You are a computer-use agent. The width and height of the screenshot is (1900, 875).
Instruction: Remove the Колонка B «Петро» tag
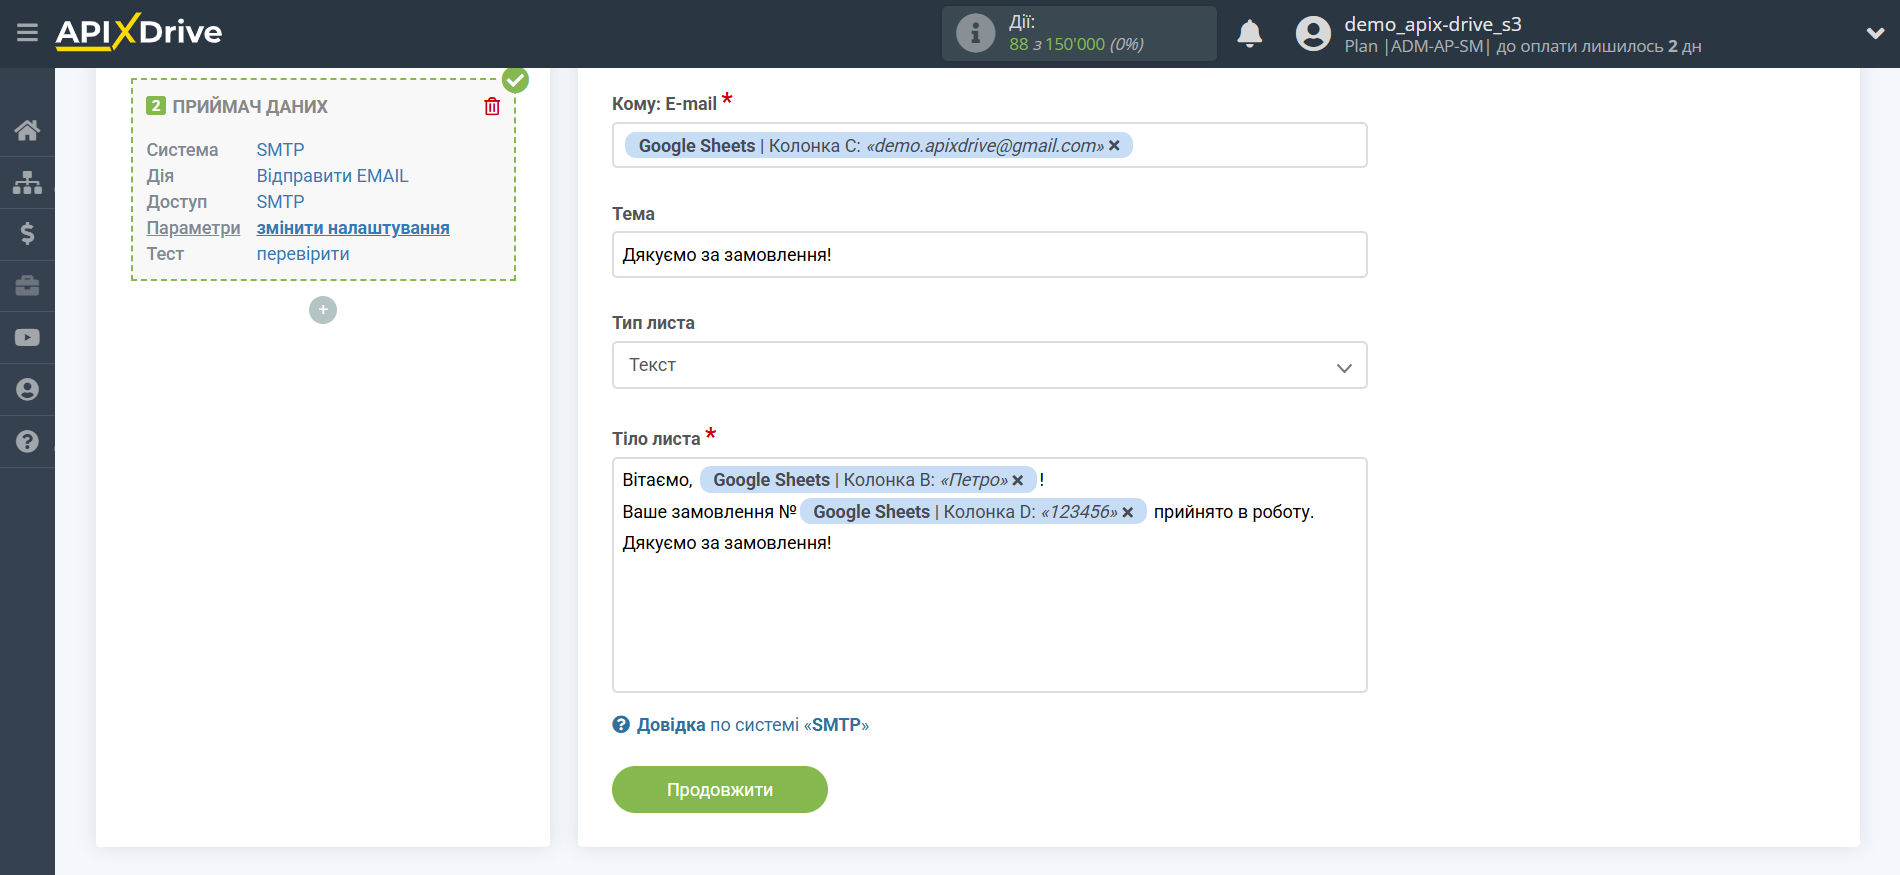tap(1018, 481)
